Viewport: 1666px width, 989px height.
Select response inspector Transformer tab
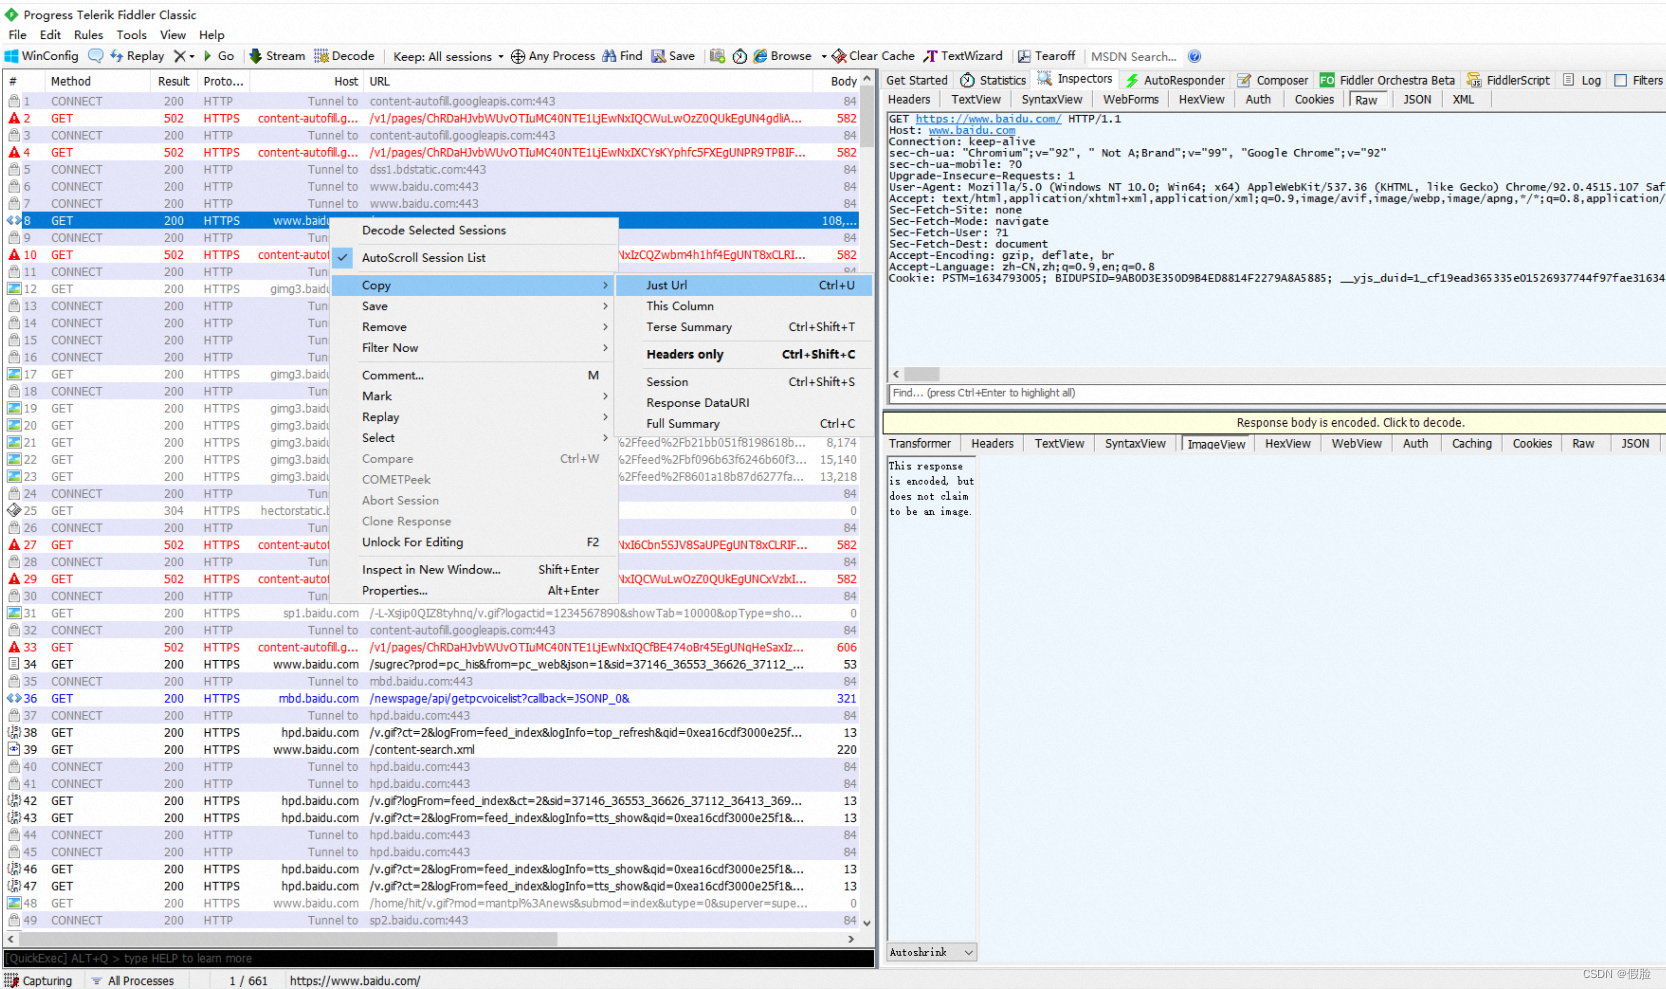pyautogui.click(x=920, y=443)
